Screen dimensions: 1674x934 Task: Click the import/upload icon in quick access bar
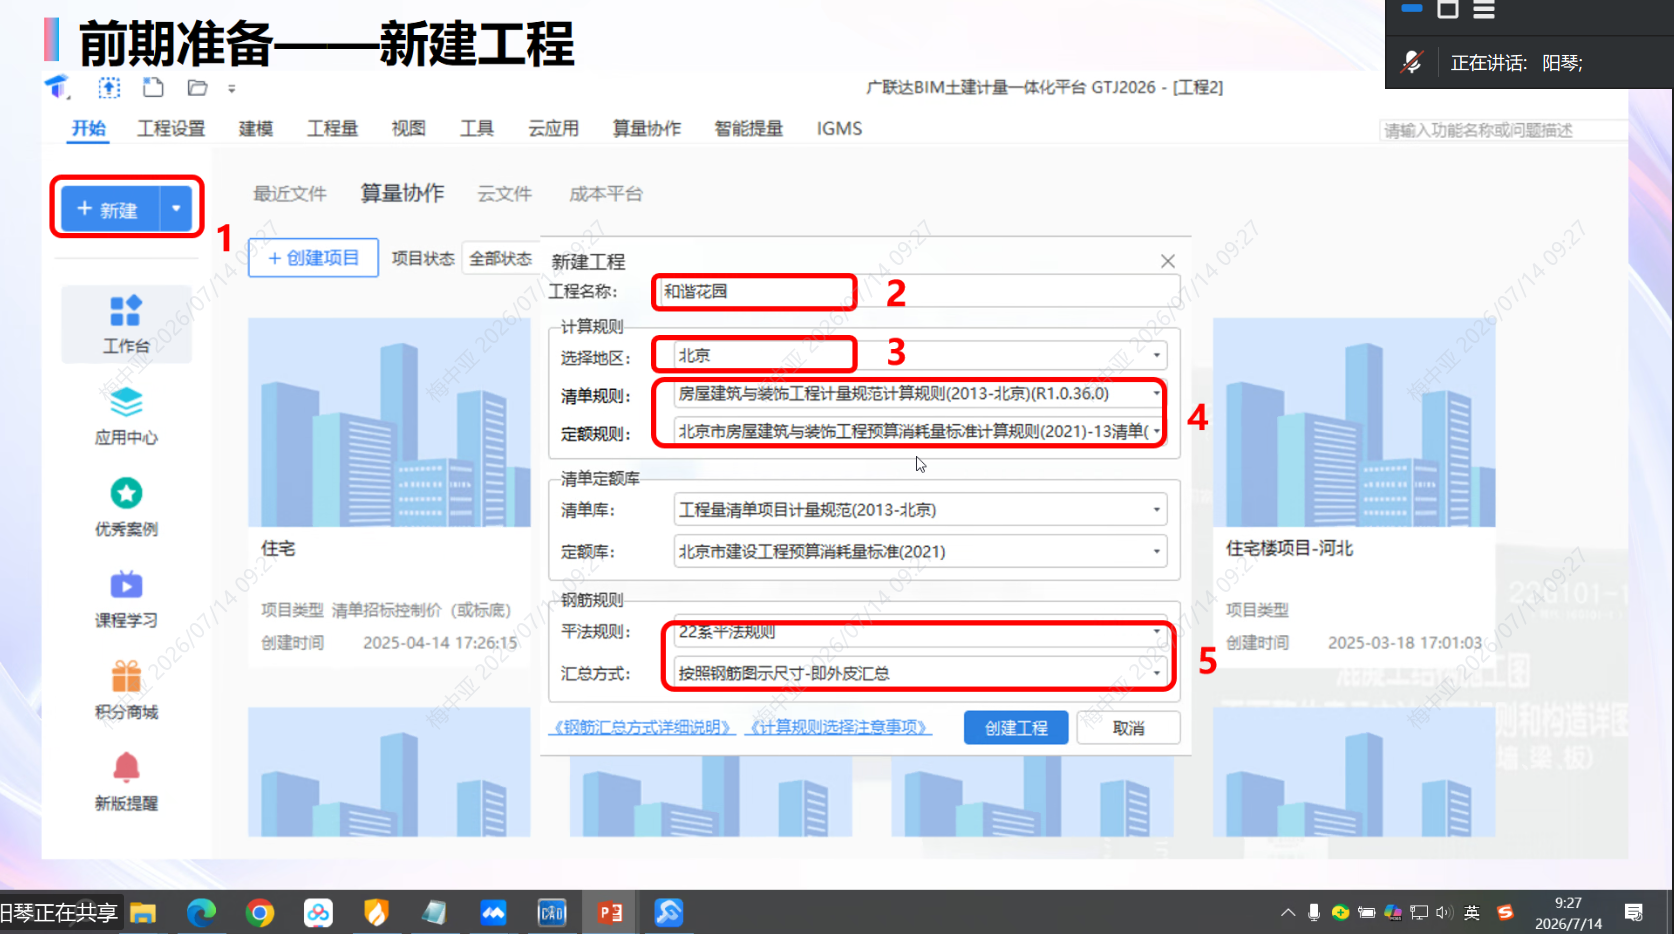pos(109,88)
